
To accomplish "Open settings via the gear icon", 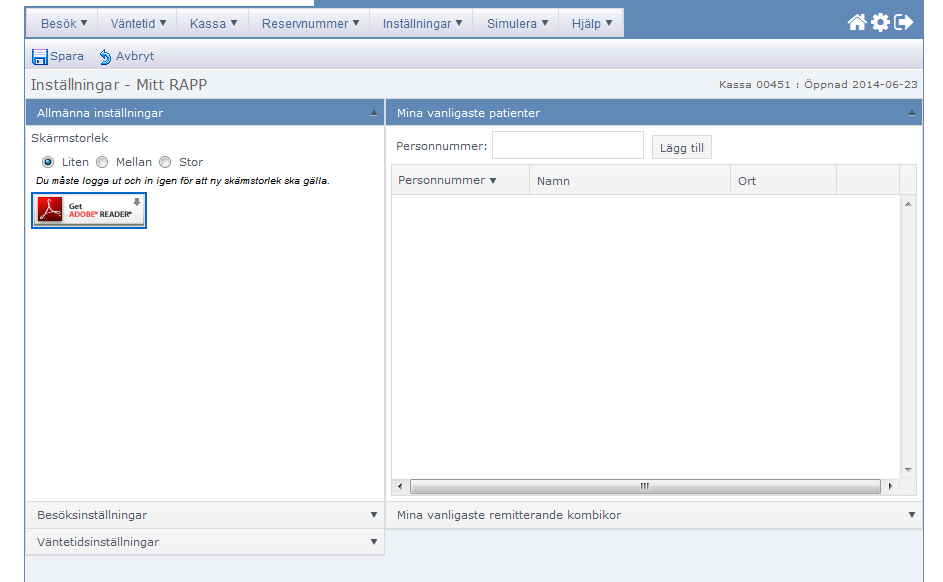I will [x=880, y=23].
